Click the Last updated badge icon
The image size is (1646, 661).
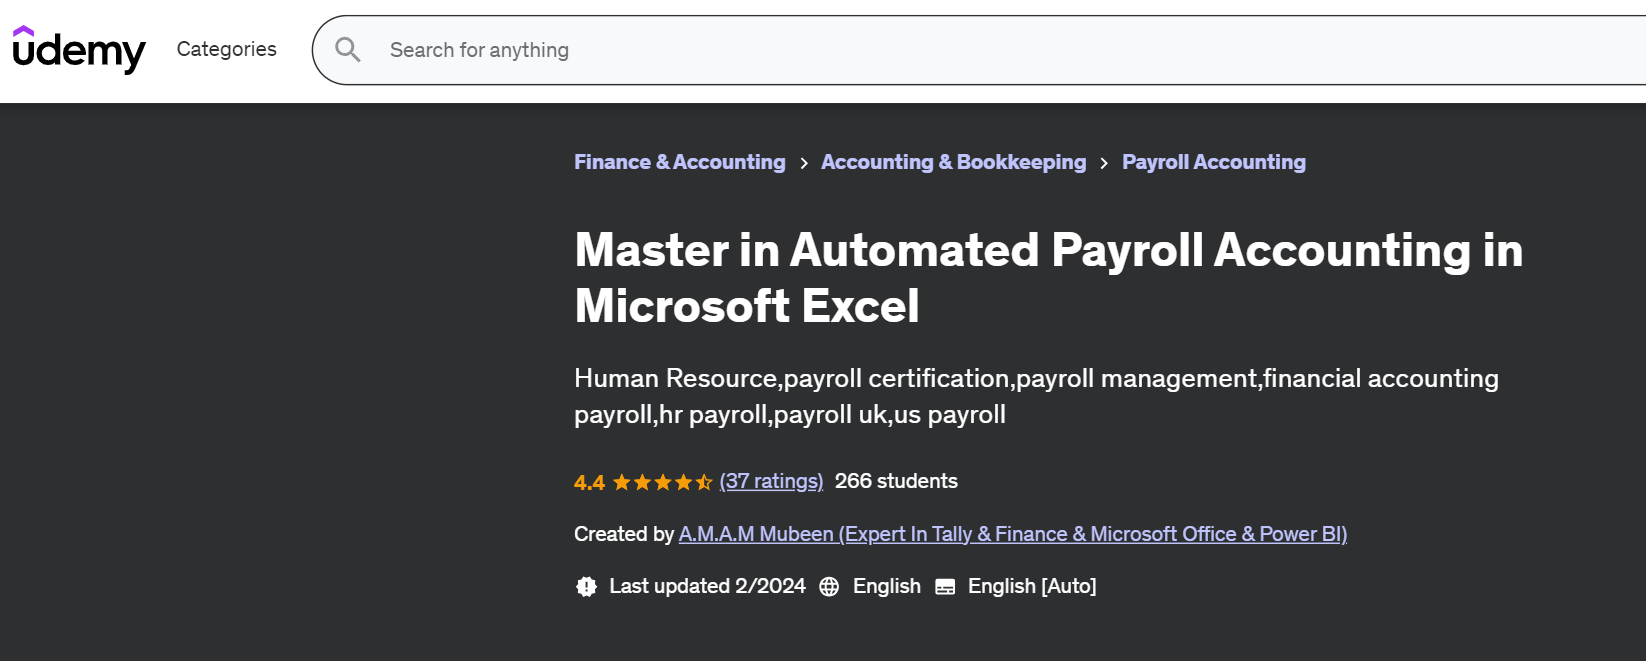tap(587, 587)
